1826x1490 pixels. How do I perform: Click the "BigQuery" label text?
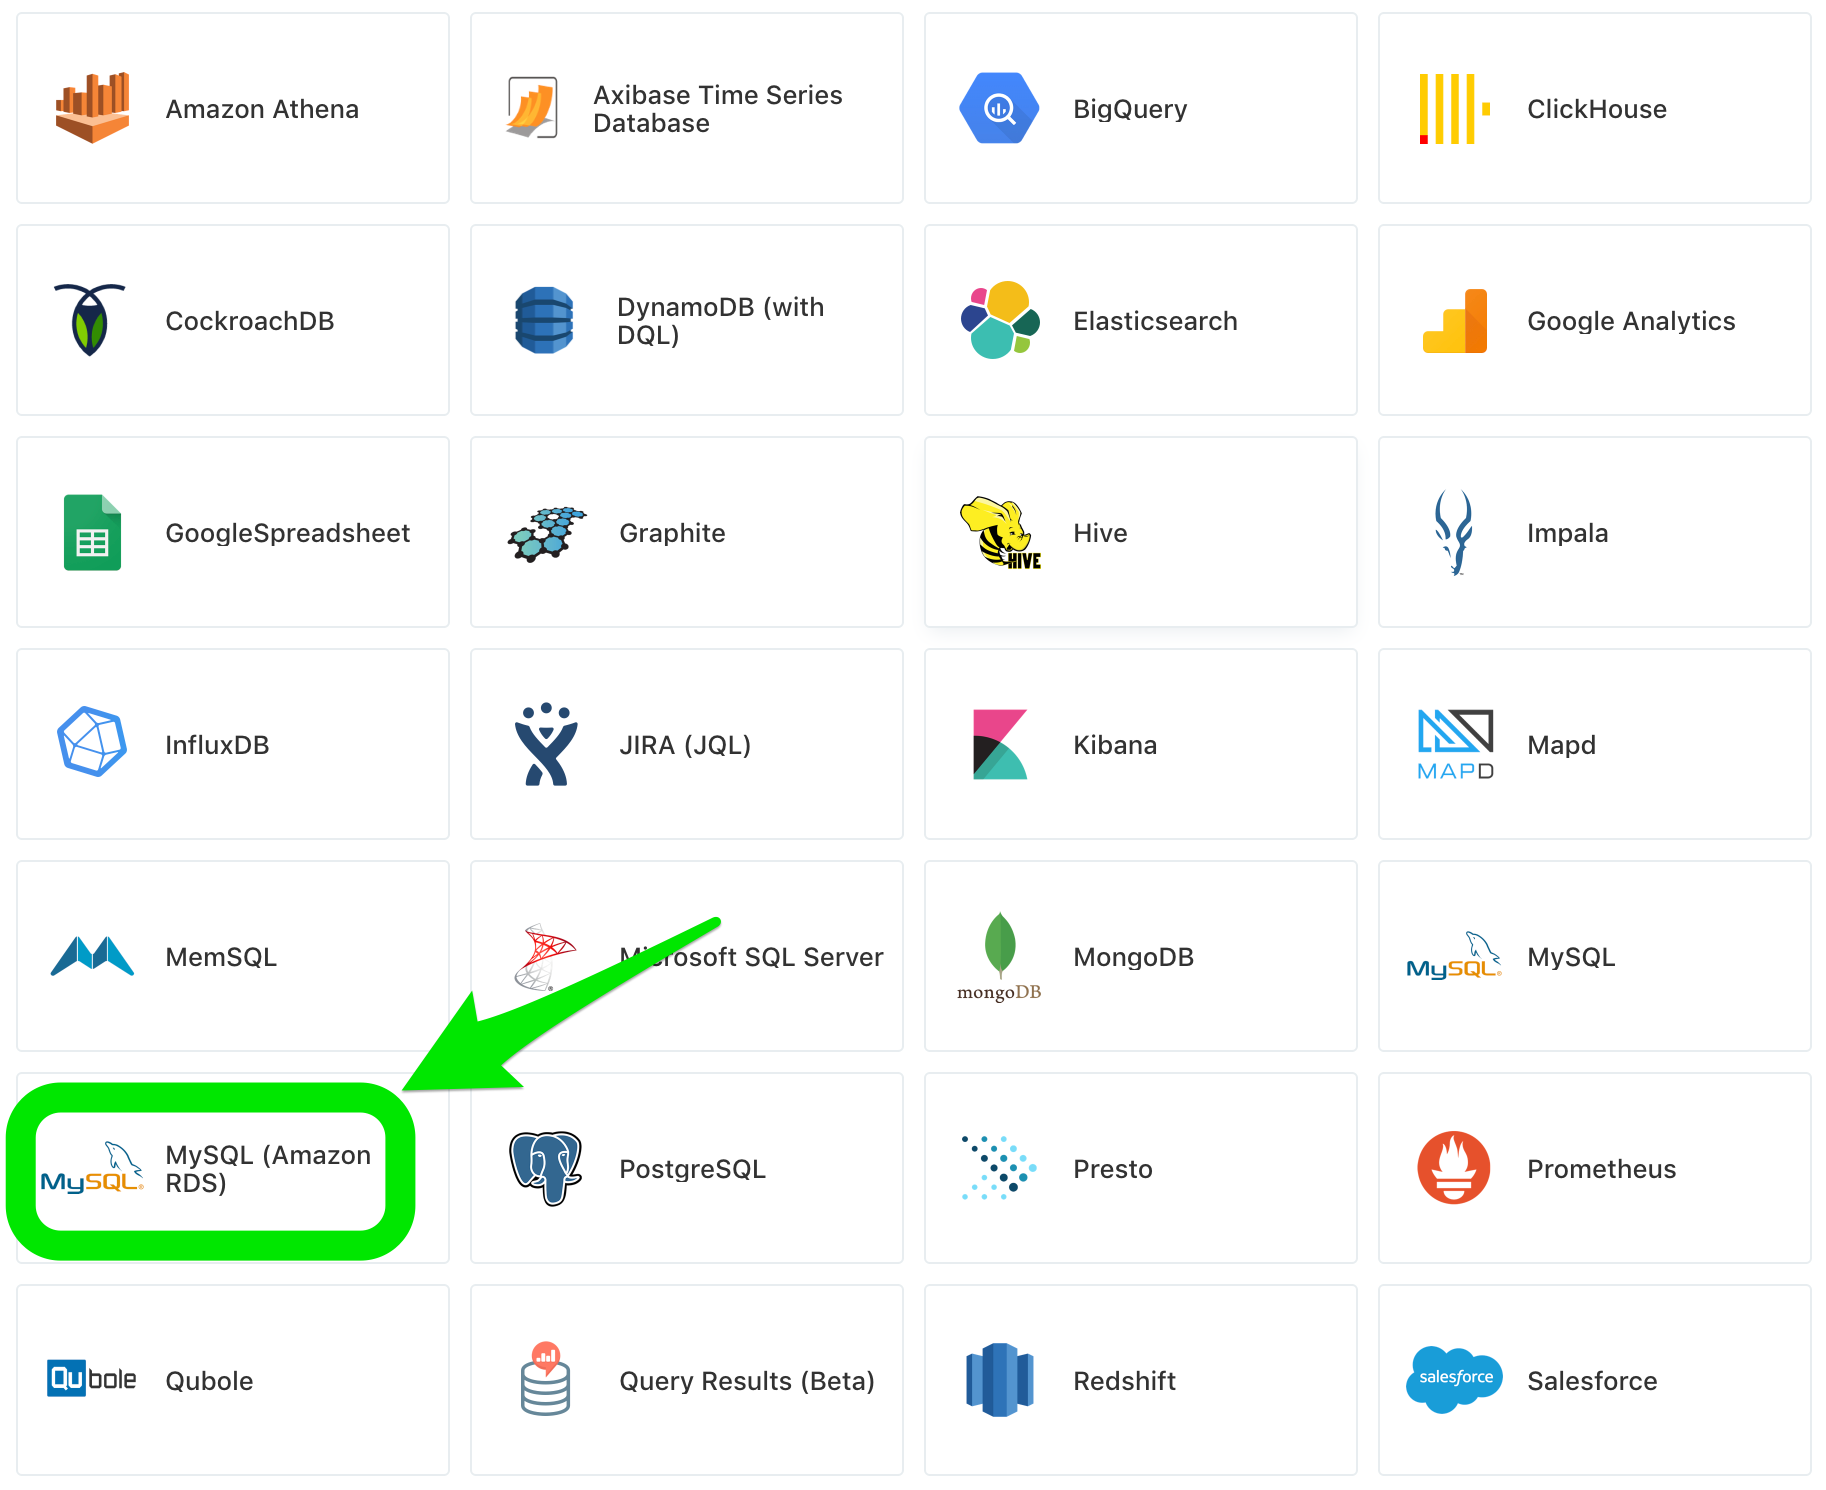click(1130, 109)
